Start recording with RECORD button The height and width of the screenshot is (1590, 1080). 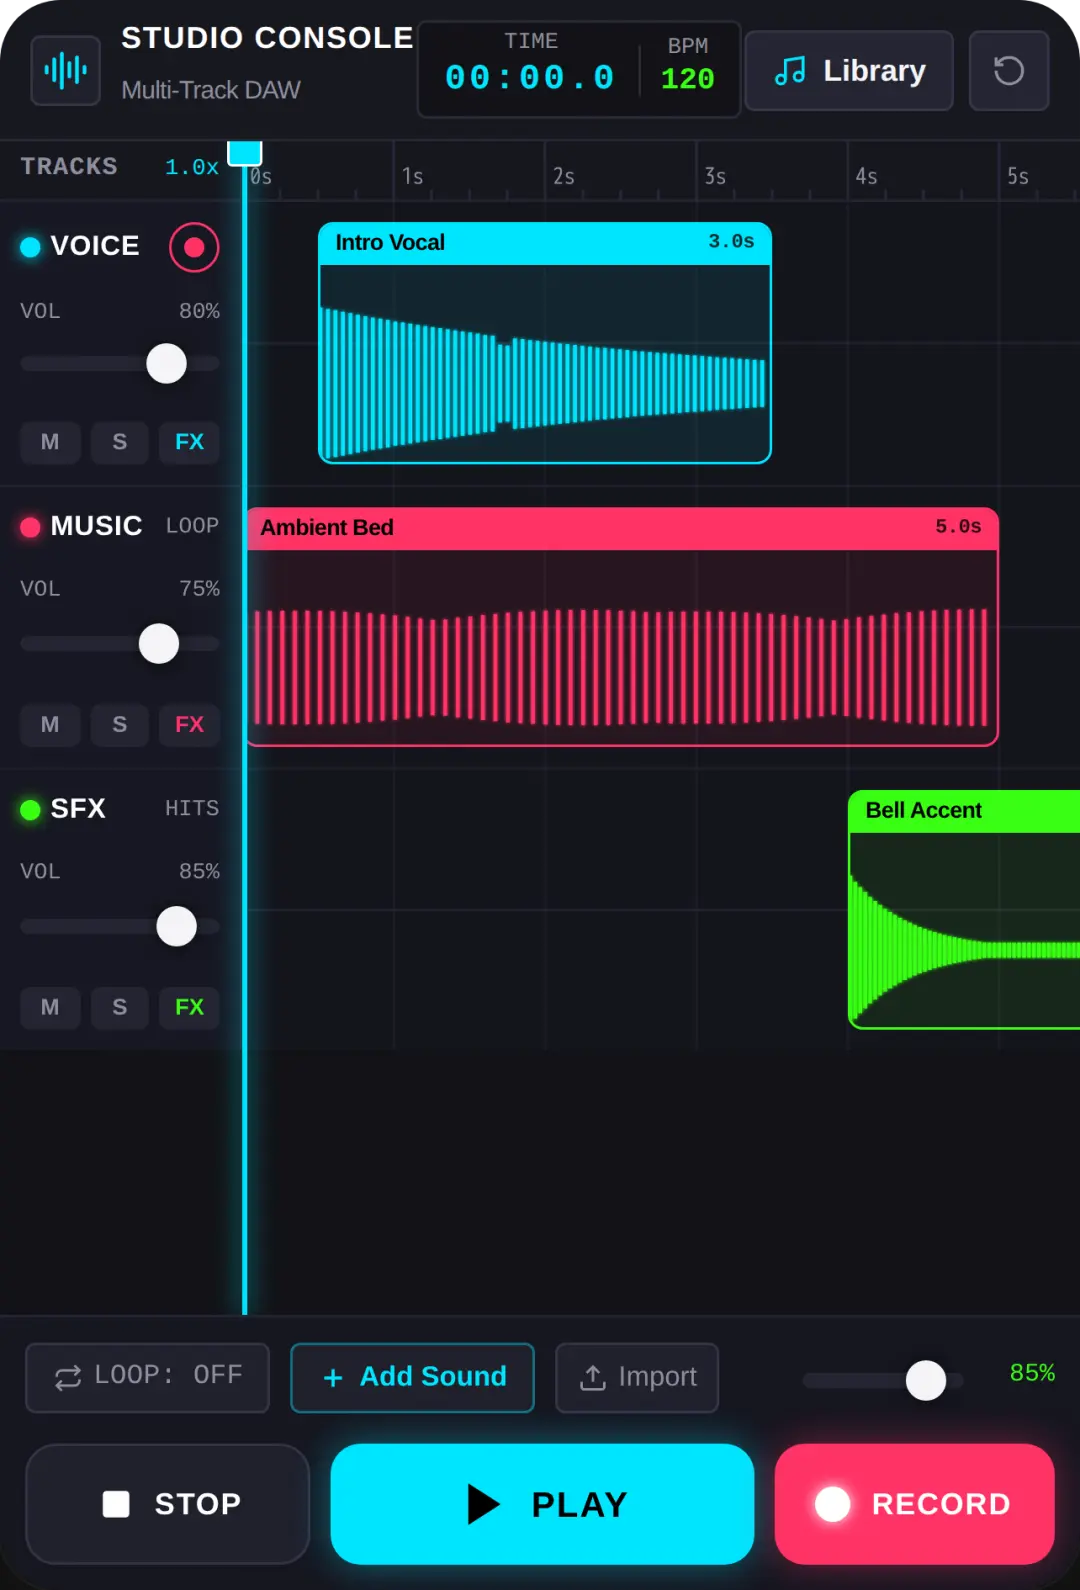pyautogui.click(x=915, y=1504)
